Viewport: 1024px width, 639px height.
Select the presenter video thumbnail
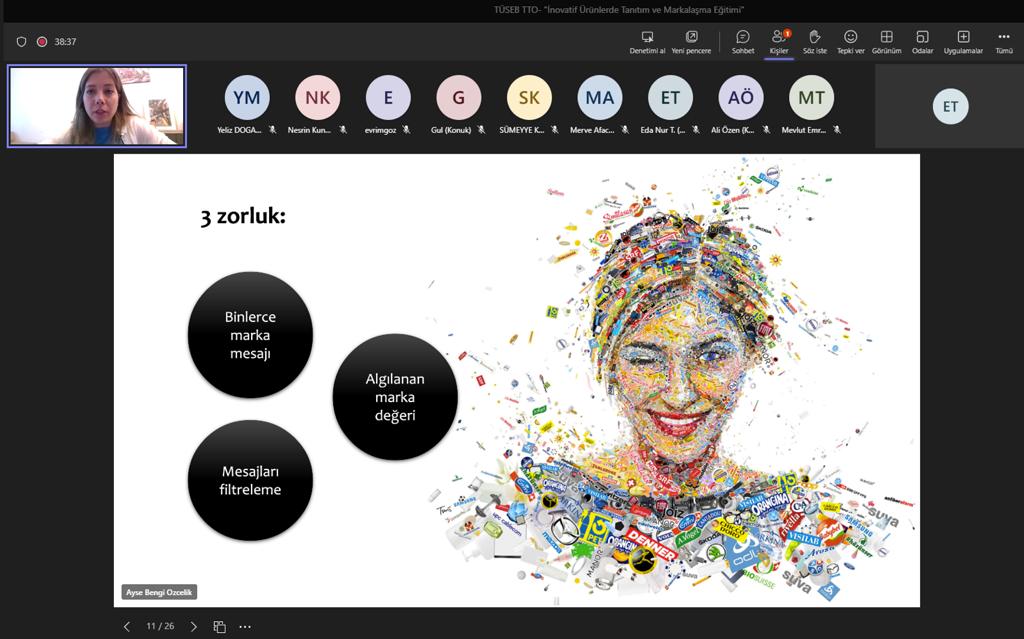tap(97, 106)
